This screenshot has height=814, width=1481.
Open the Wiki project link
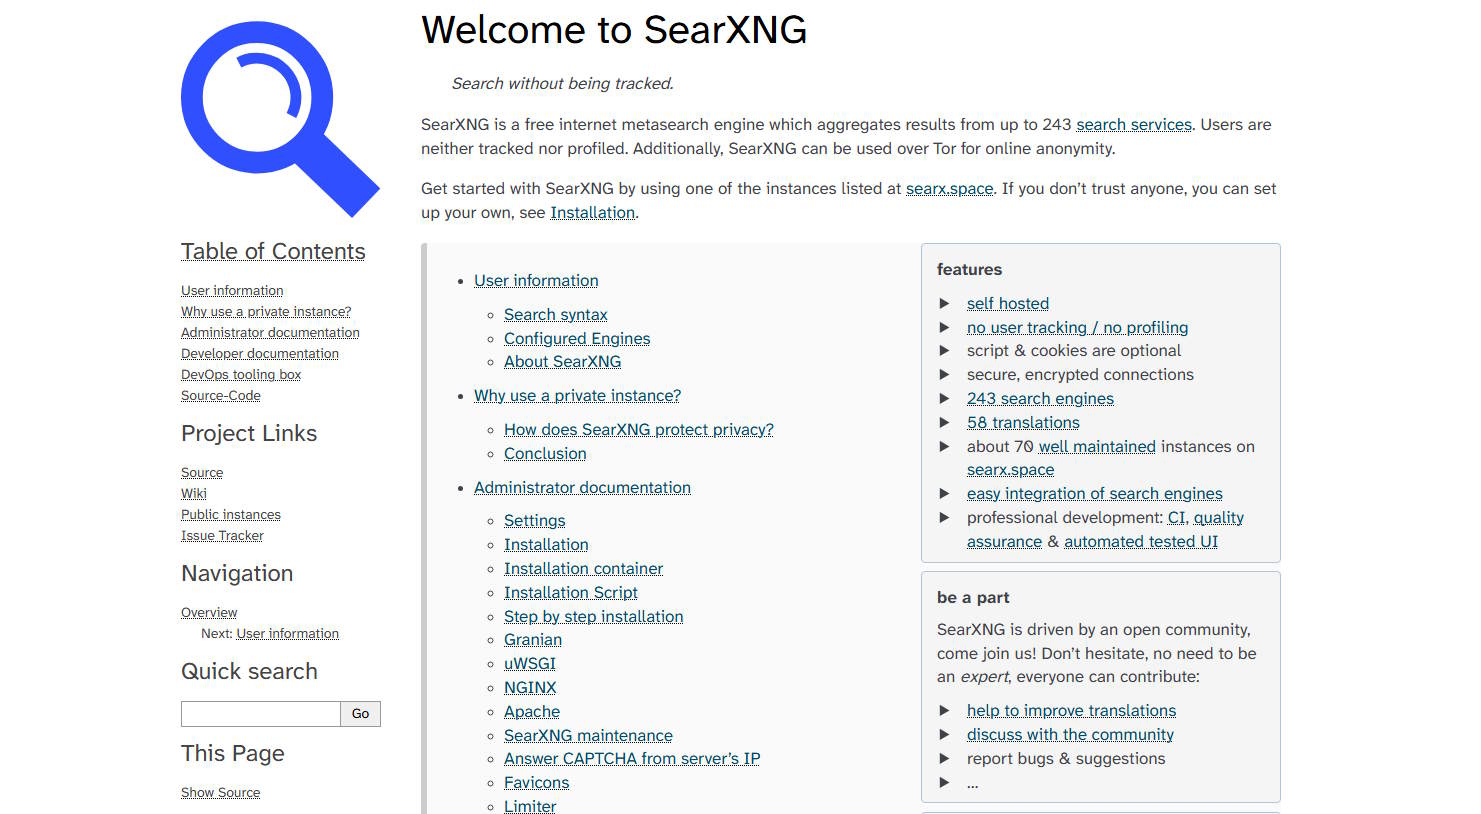pyautogui.click(x=194, y=494)
